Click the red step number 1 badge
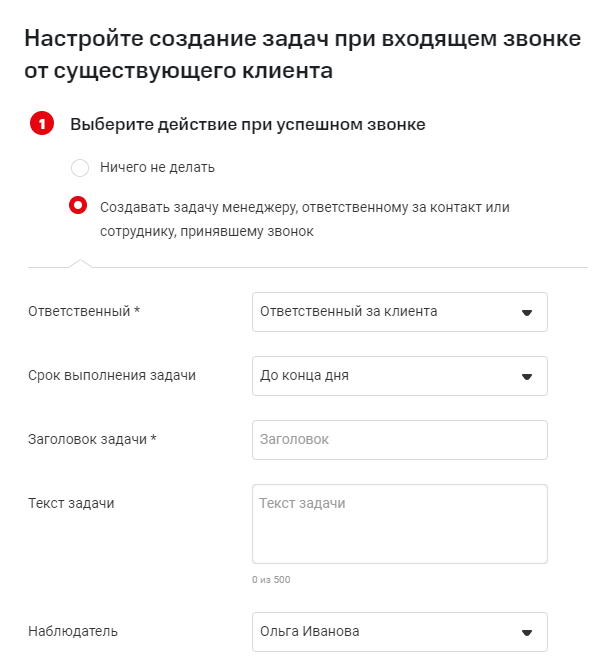The width and height of the screenshot is (612, 670). [x=42, y=125]
